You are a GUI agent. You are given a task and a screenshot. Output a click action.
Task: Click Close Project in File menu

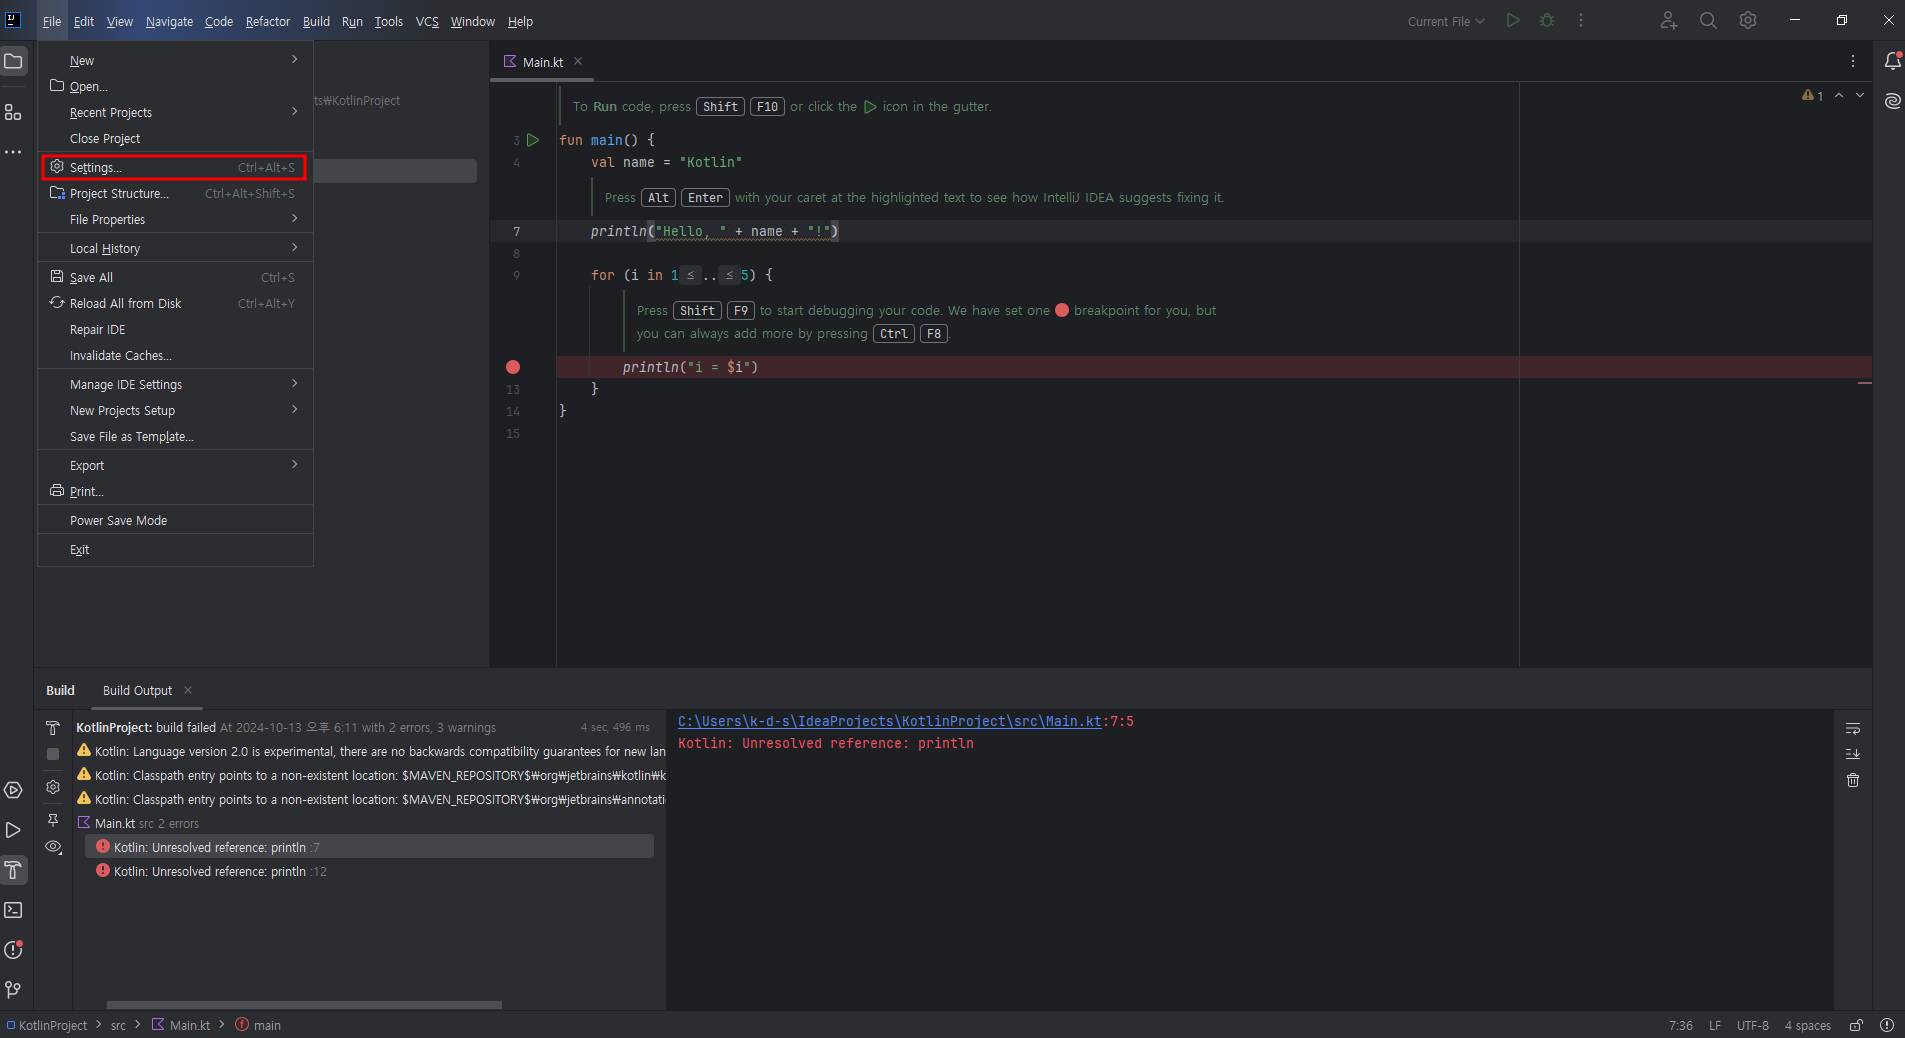pyautogui.click(x=176, y=138)
